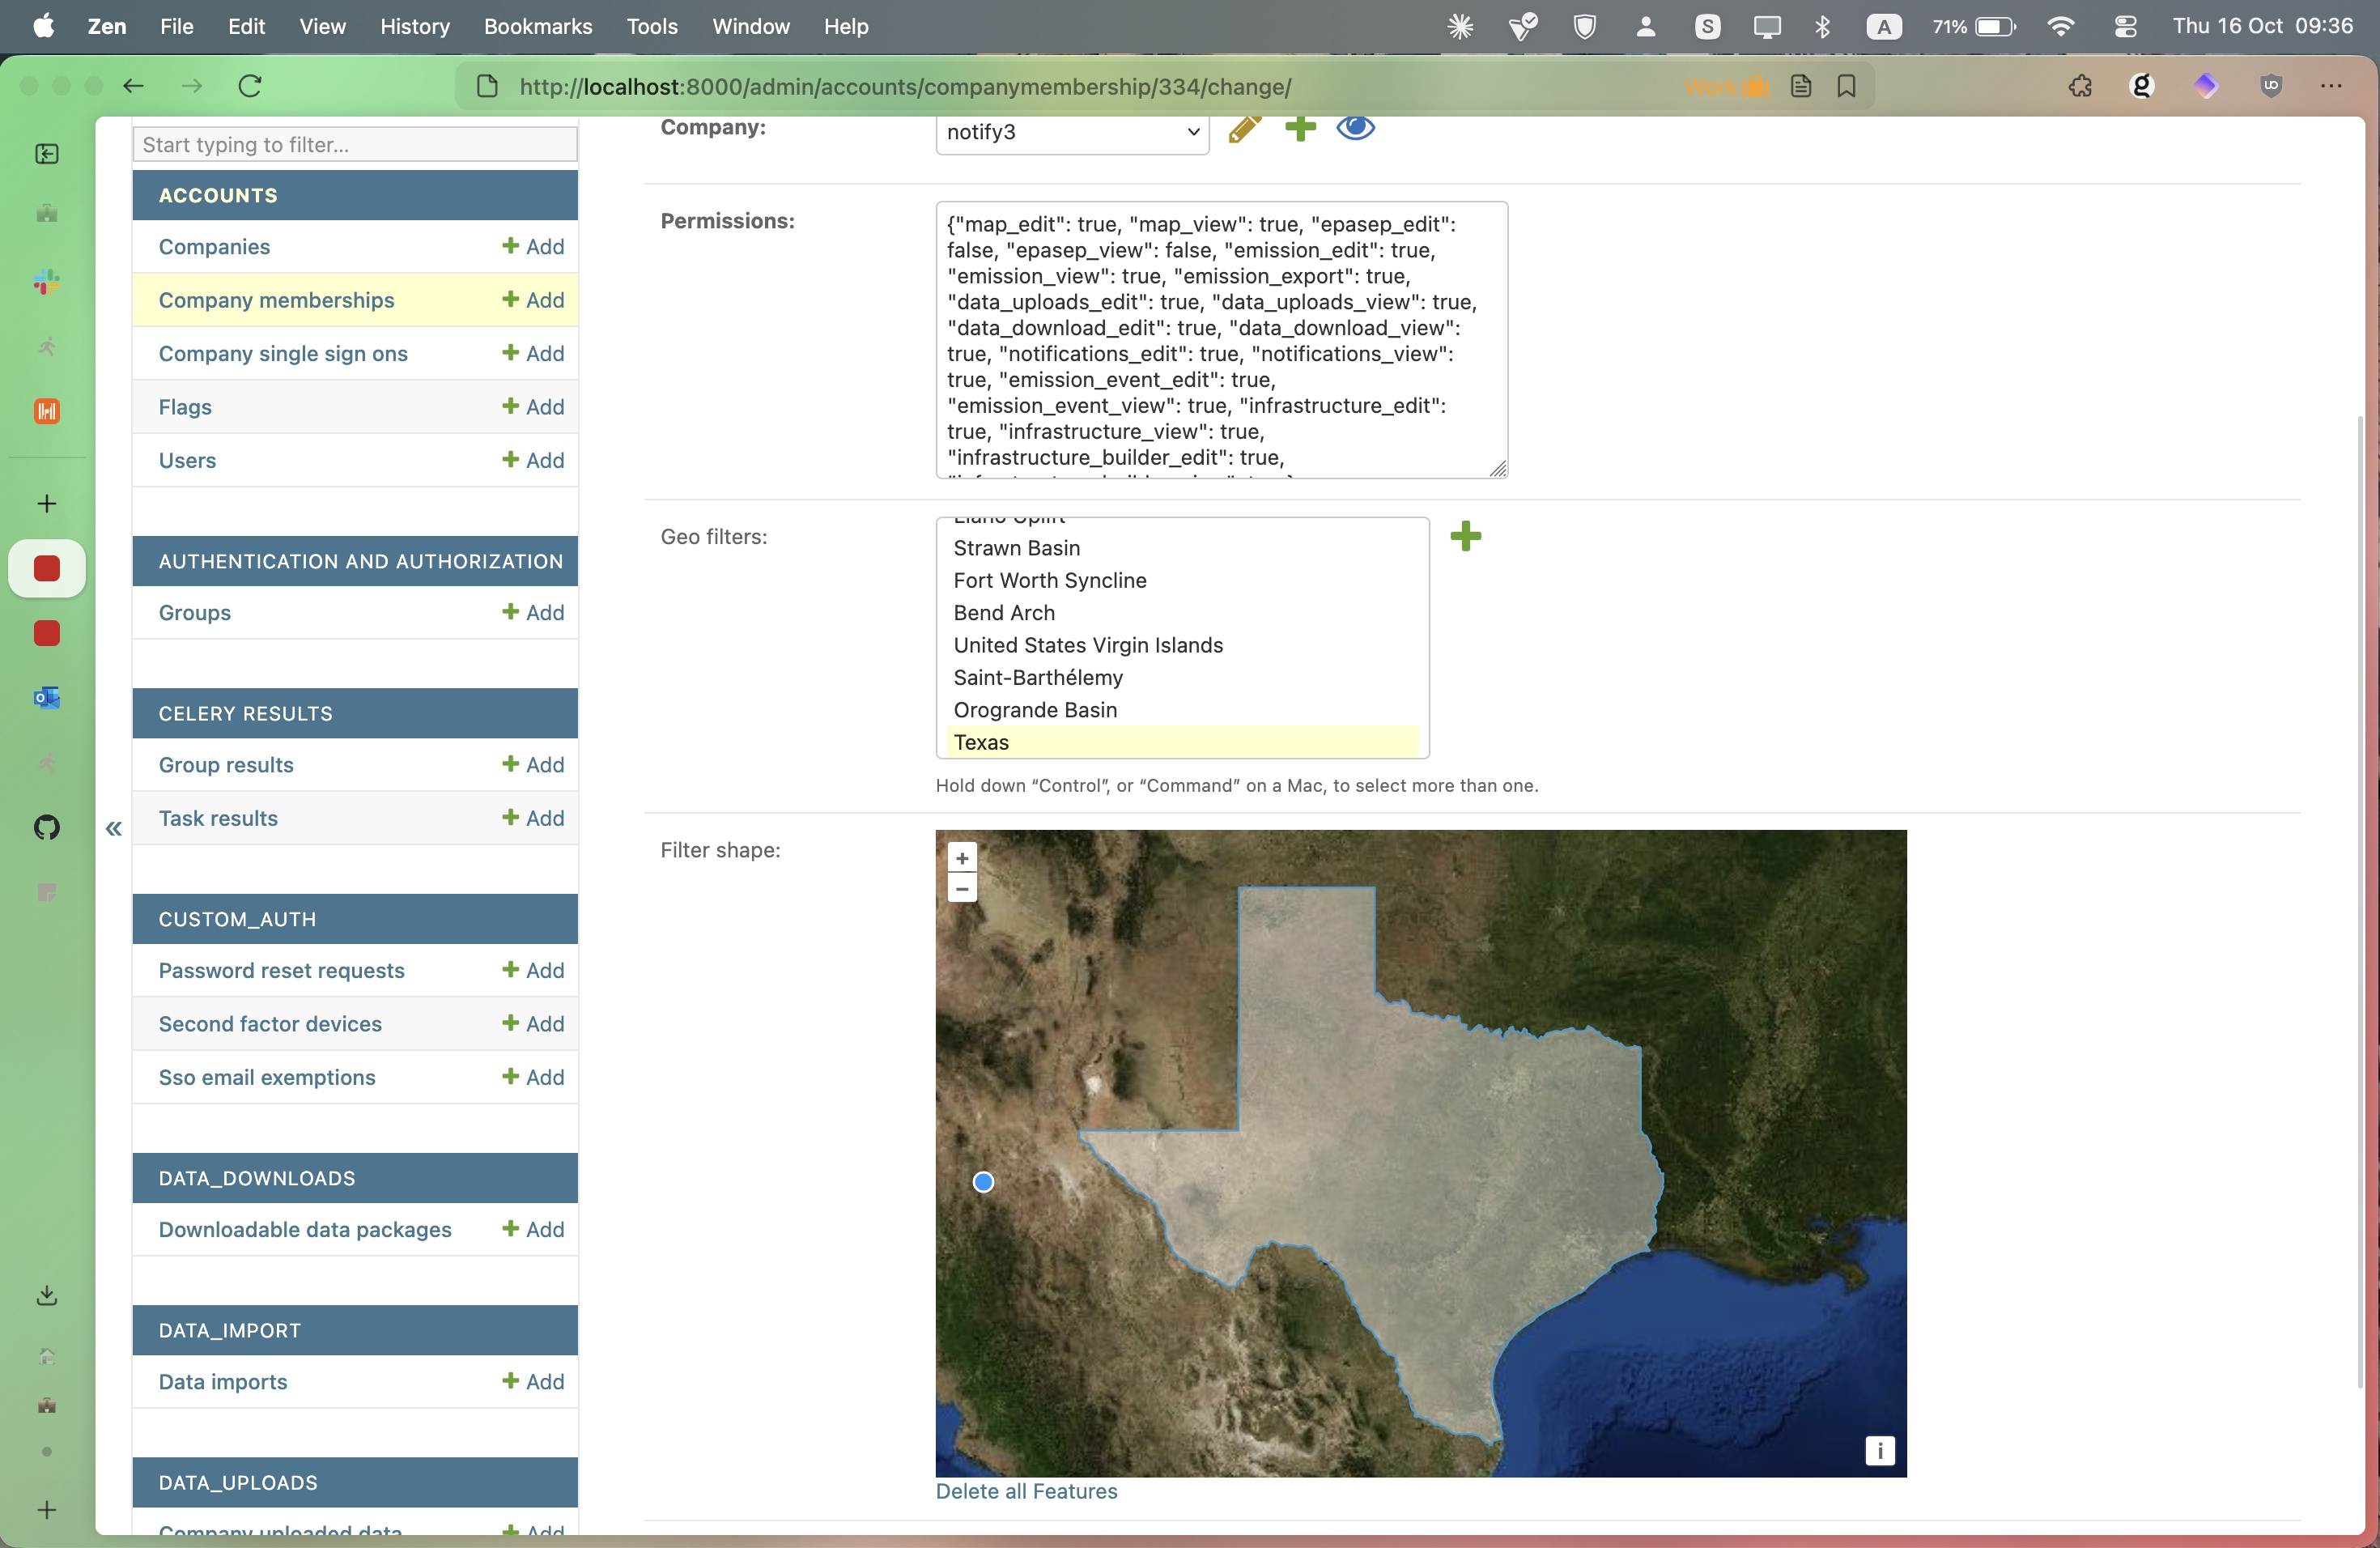Add a new geo filter with plus icon
This screenshot has width=2380, height=1548.
click(1465, 536)
